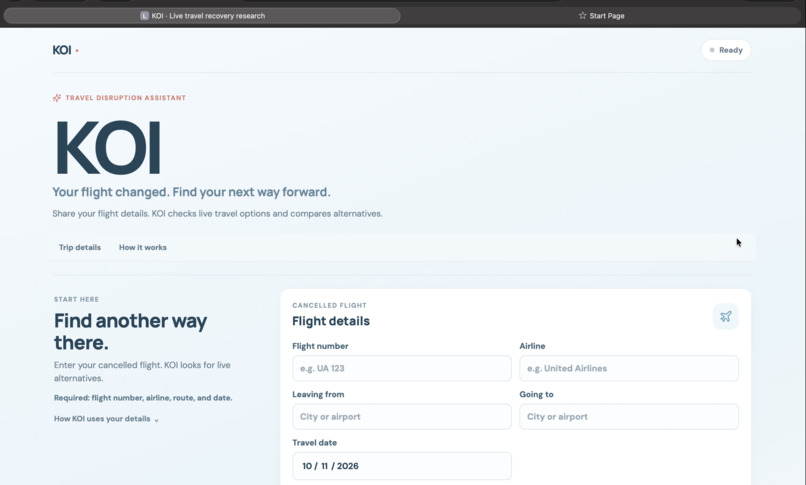
Task: Click the 'Cancelled Flight' label
Action: pos(329,305)
